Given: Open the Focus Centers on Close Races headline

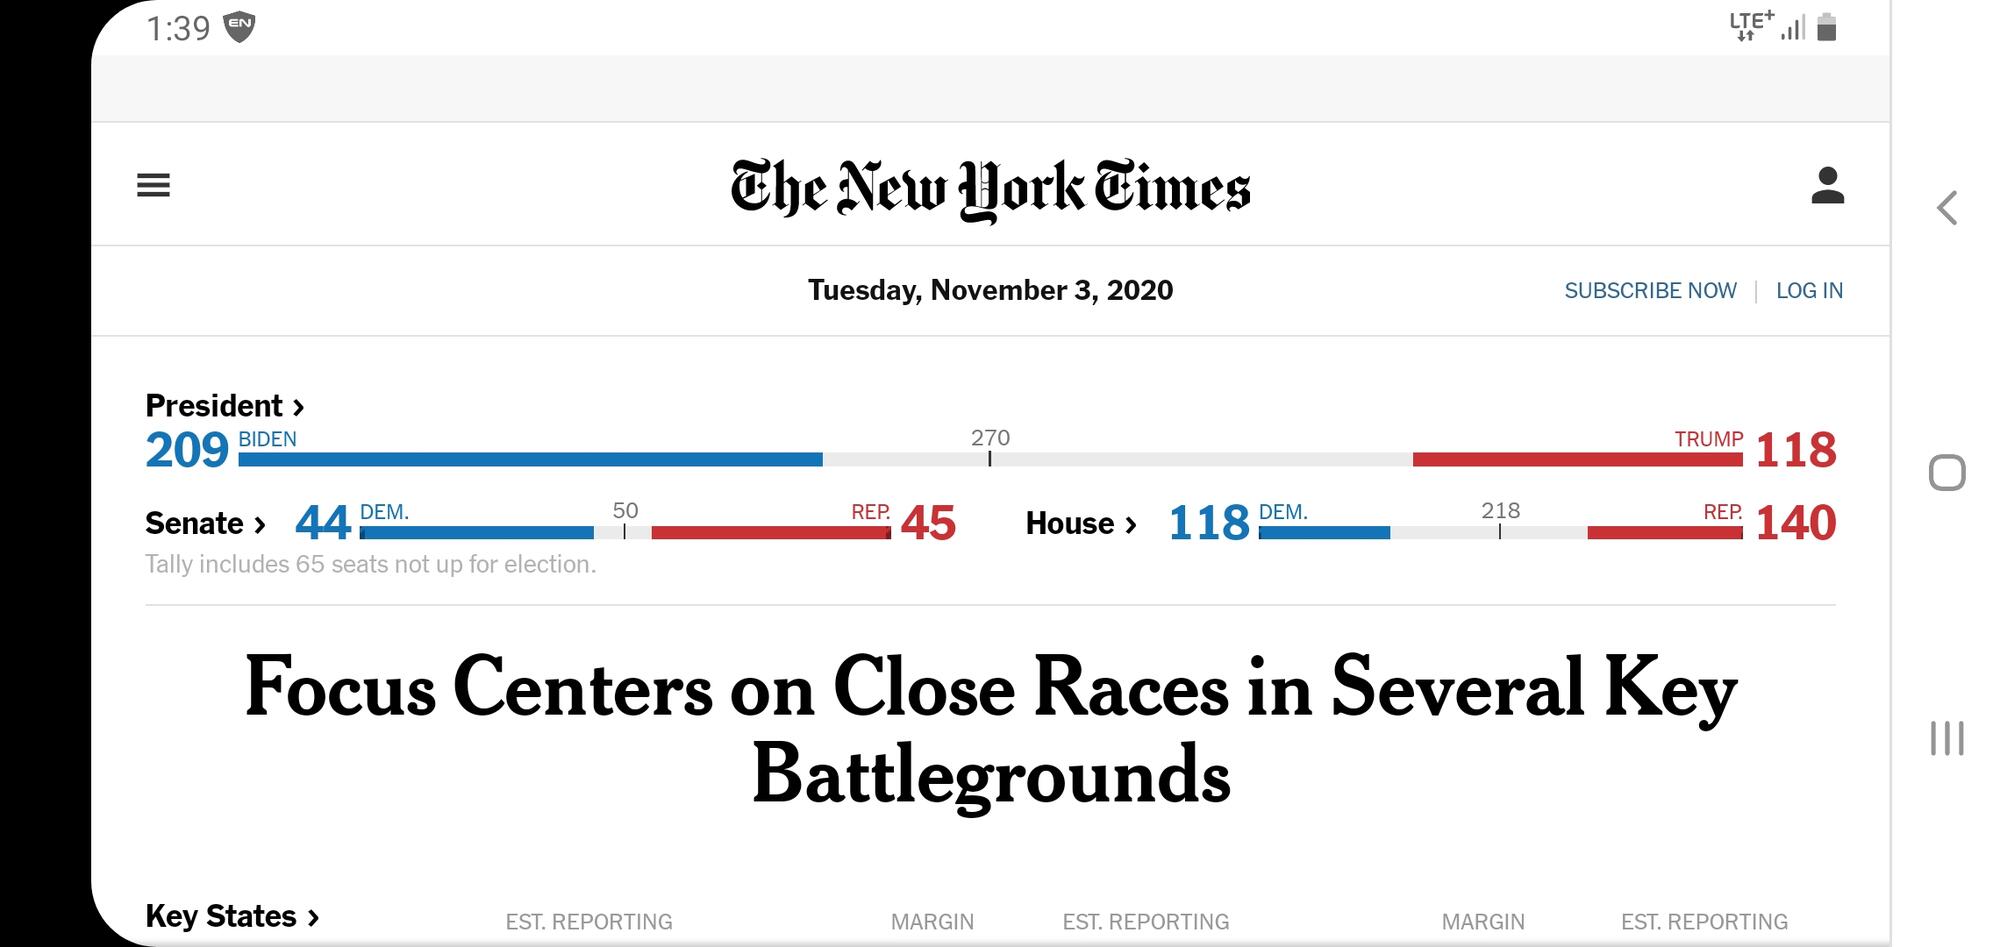Looking at the screenshot, I should point(990,730).
